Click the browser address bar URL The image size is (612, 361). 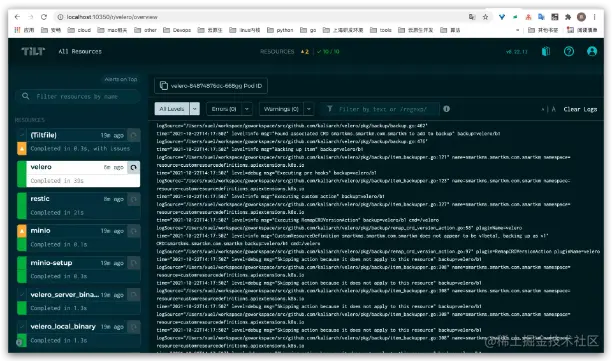pos(112,17)
